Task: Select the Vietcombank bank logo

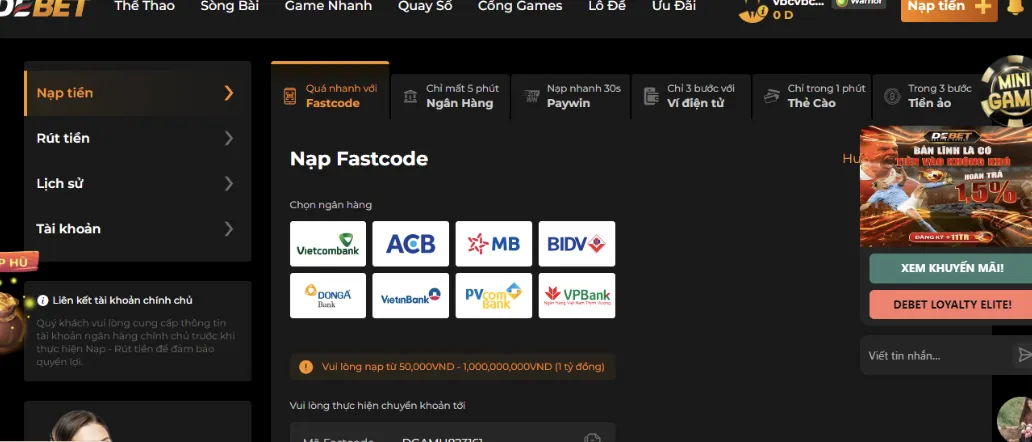Action: coord(328,244)
